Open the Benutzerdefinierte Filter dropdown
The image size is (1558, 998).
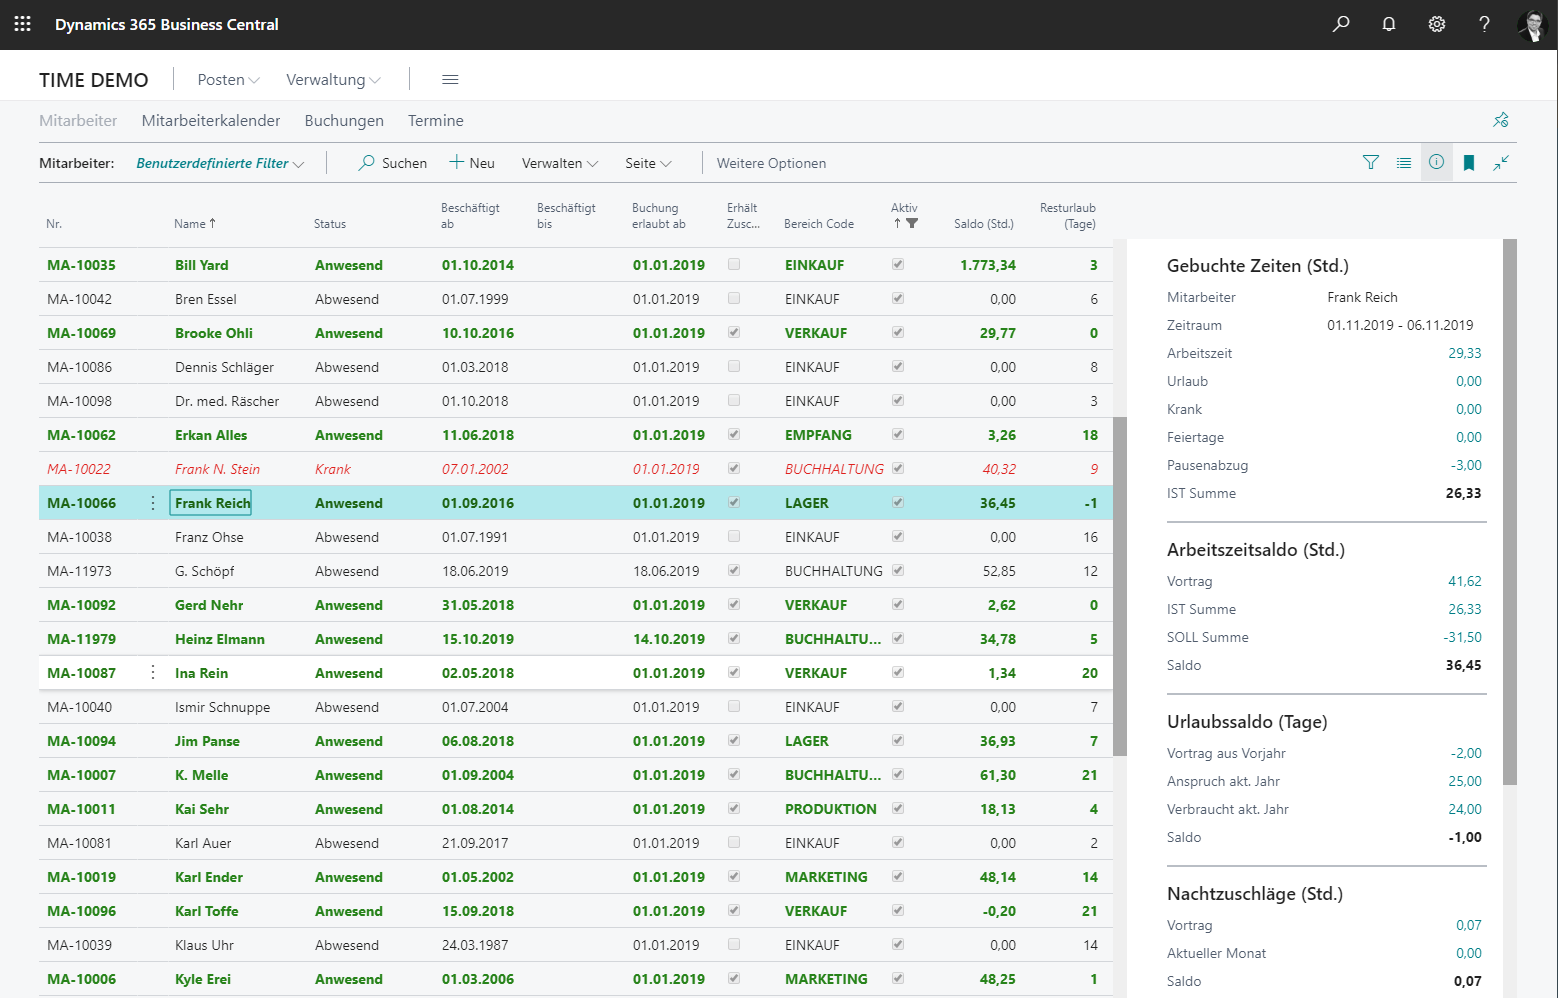(220, 163)
